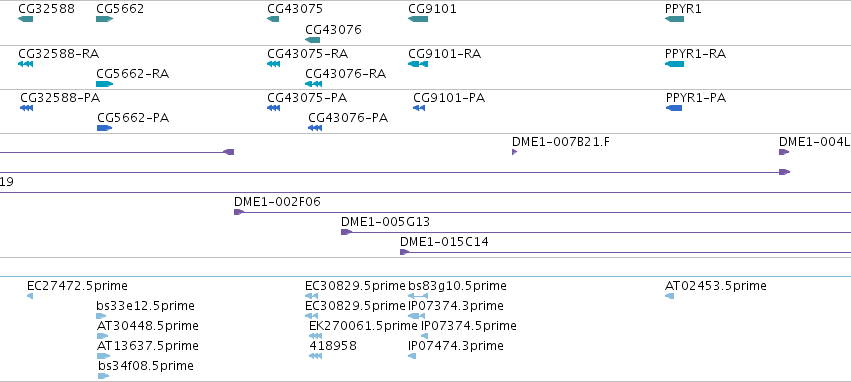Viewport: 851px width, 382px height.
Task: Select the CG43075-RA transcript glyph
Action: tap(274, 64)
